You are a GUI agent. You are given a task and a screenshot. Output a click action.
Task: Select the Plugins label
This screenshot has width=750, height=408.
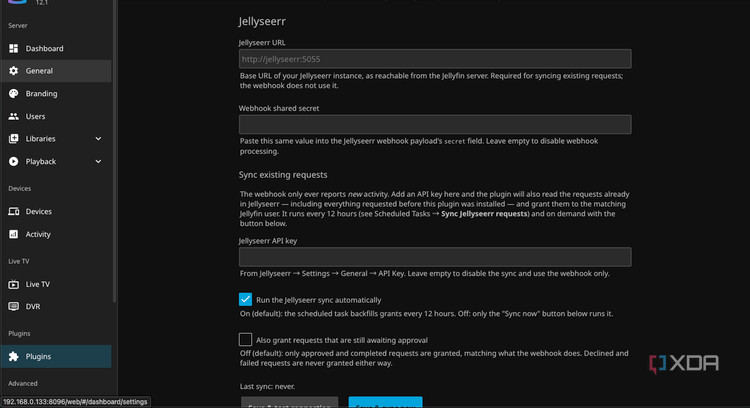pyautogui.click(x=38, y=356)
